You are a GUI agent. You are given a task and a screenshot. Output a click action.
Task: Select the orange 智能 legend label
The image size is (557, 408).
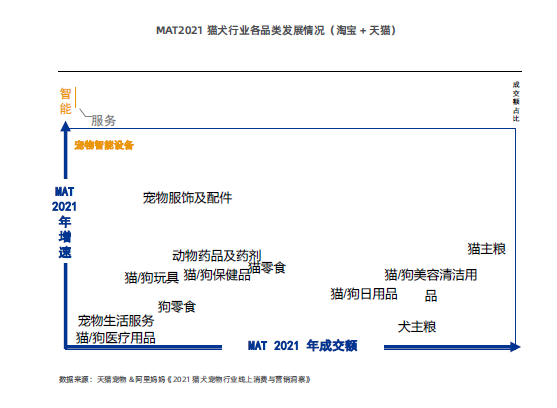pyautogui.click(x=65, y=101)
